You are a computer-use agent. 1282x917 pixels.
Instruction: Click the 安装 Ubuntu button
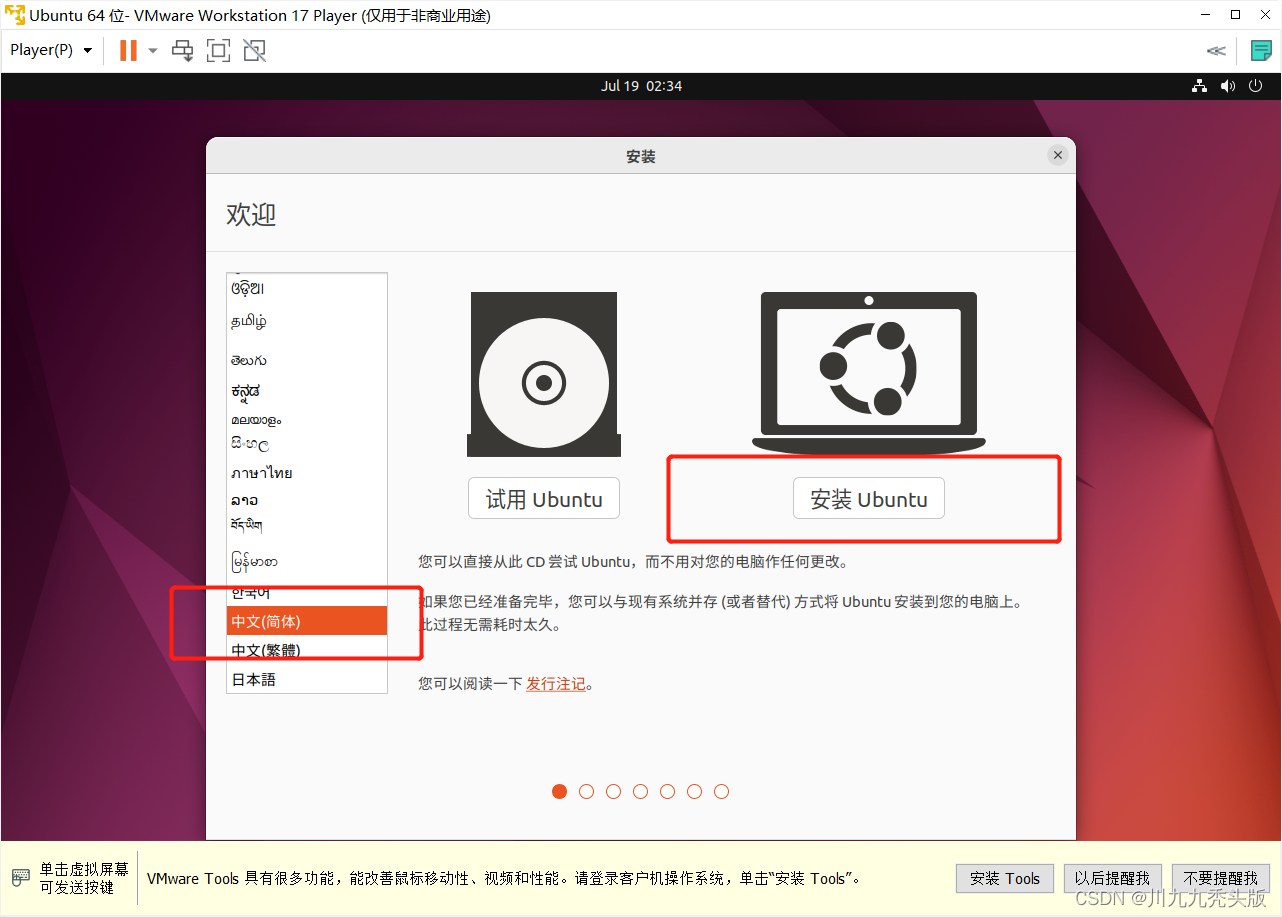(x=868, y=498)
